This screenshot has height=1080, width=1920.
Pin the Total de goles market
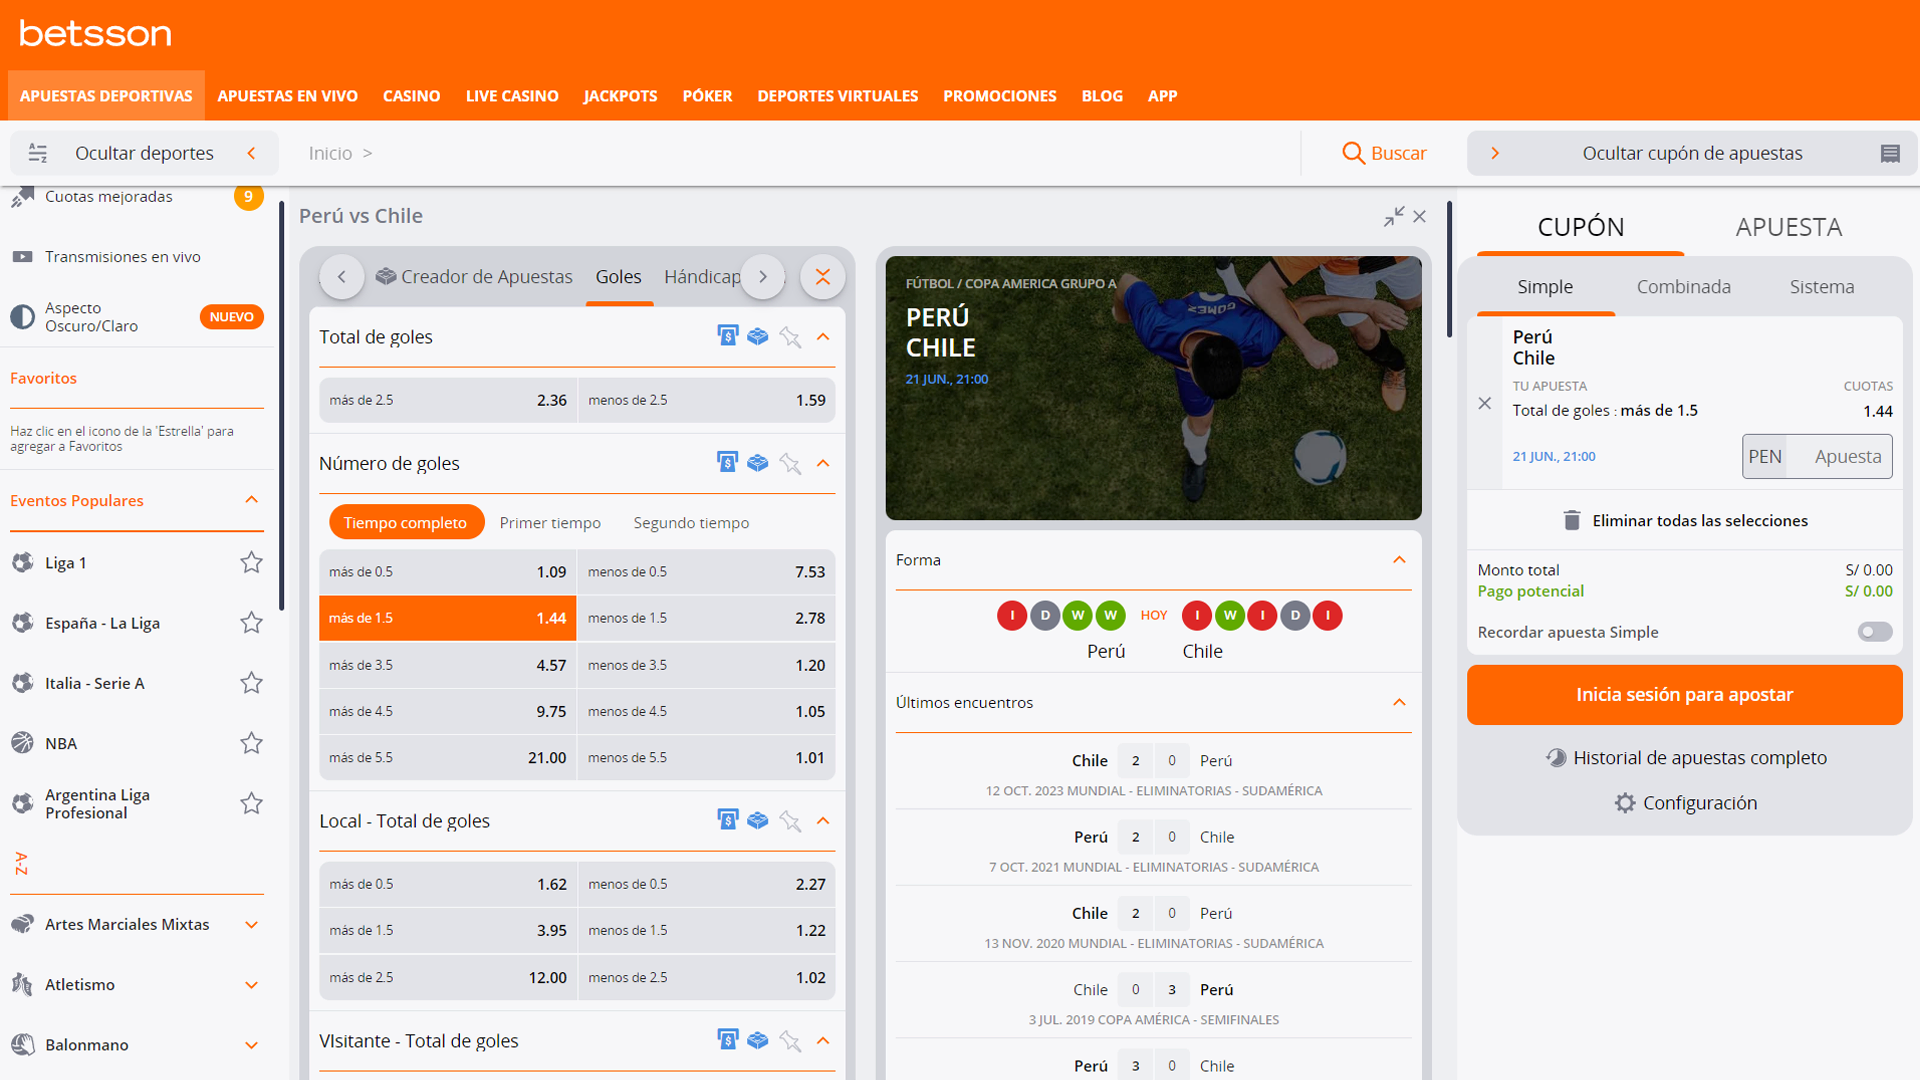click(x=790, y=337)
